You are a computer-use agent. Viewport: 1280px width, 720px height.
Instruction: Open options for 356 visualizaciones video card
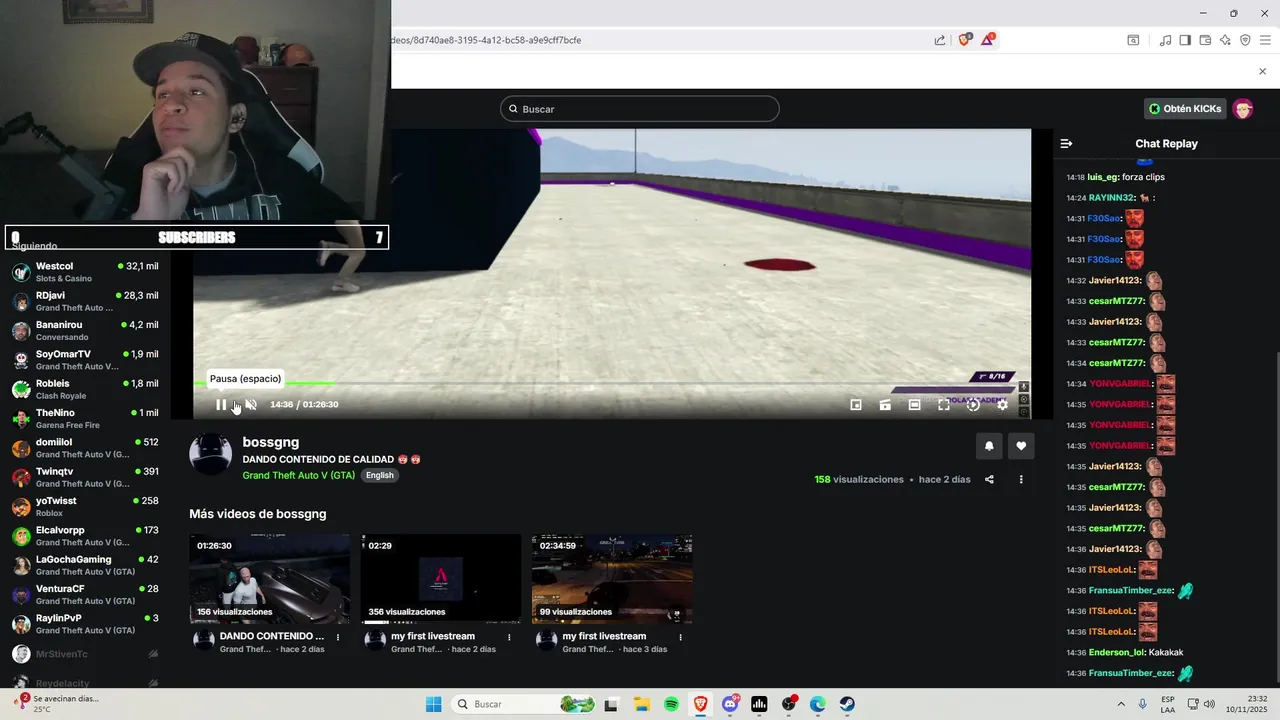[x=509, y=637]
